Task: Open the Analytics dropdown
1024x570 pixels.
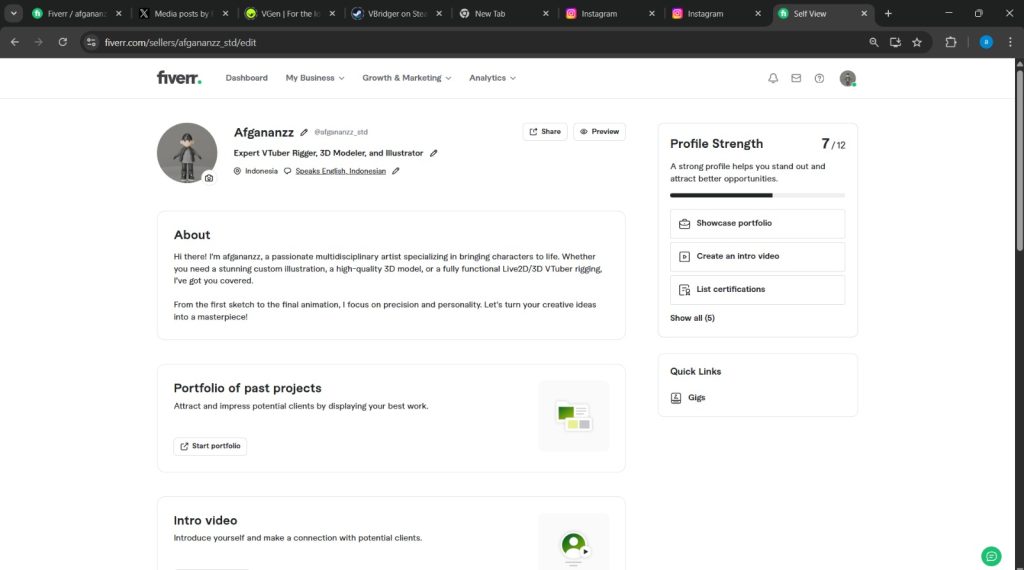Action: (x=492, y=78)
